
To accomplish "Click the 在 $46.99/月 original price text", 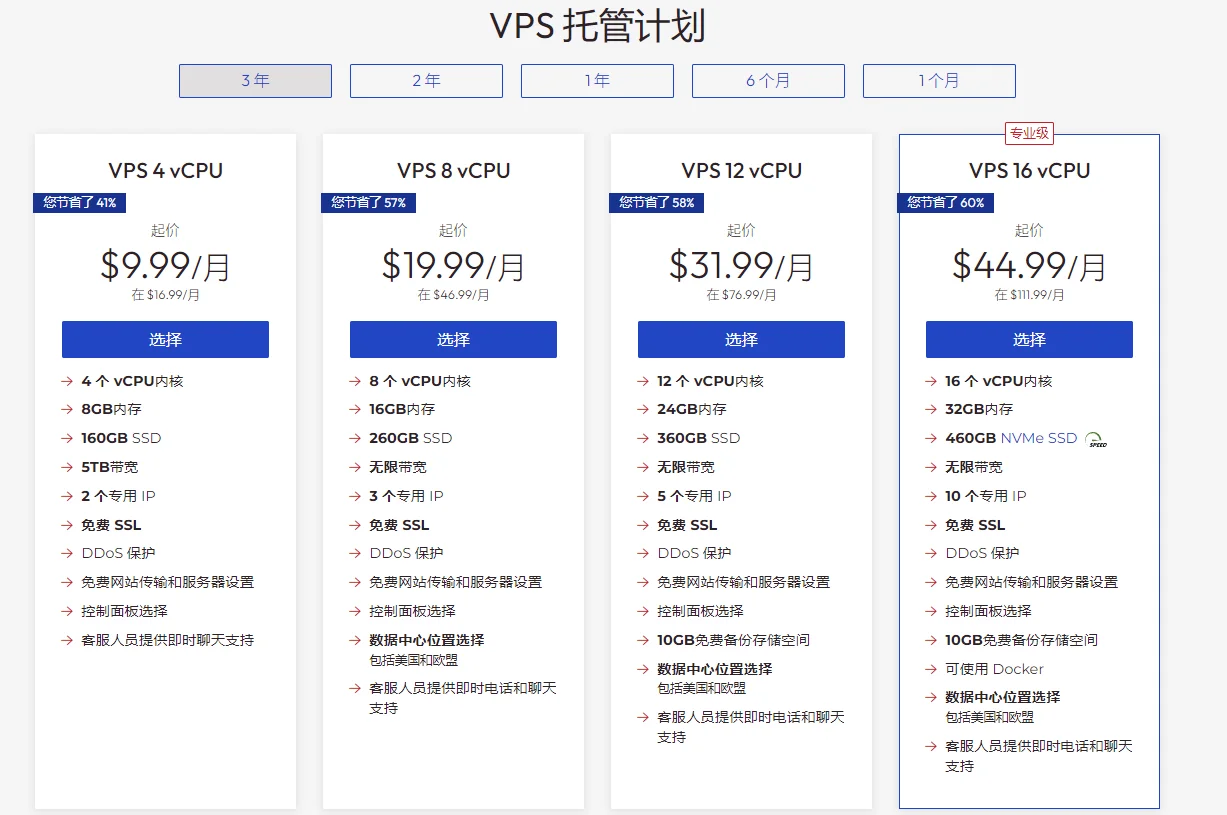I will (453, 295).
